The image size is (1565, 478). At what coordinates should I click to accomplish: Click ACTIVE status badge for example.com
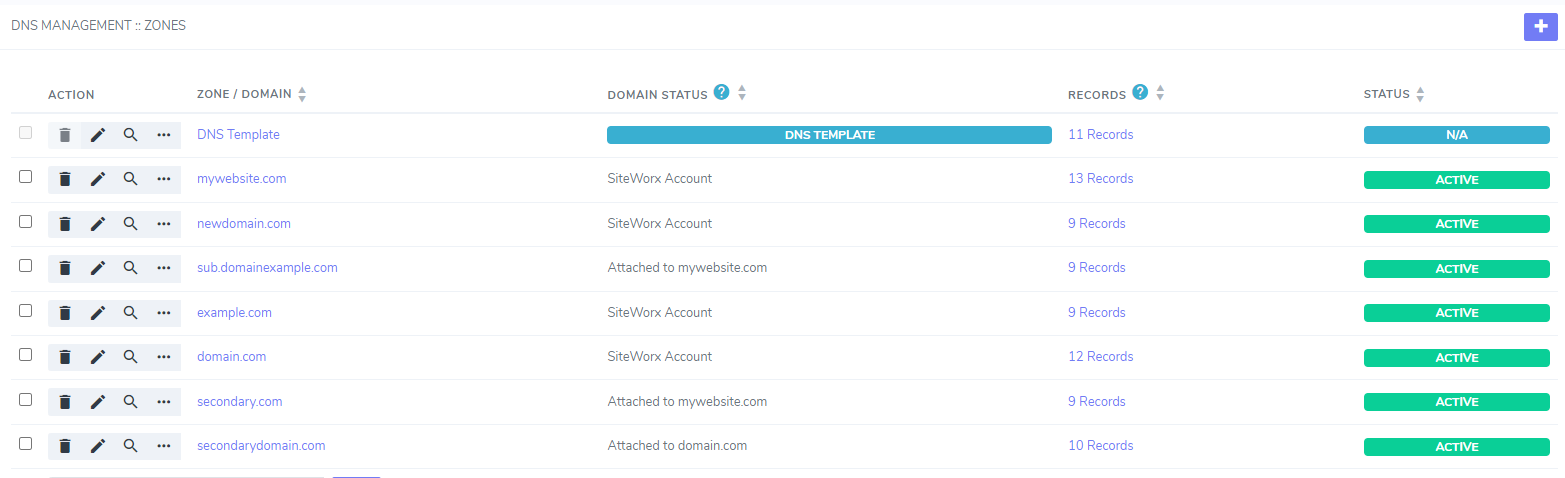1456,313
